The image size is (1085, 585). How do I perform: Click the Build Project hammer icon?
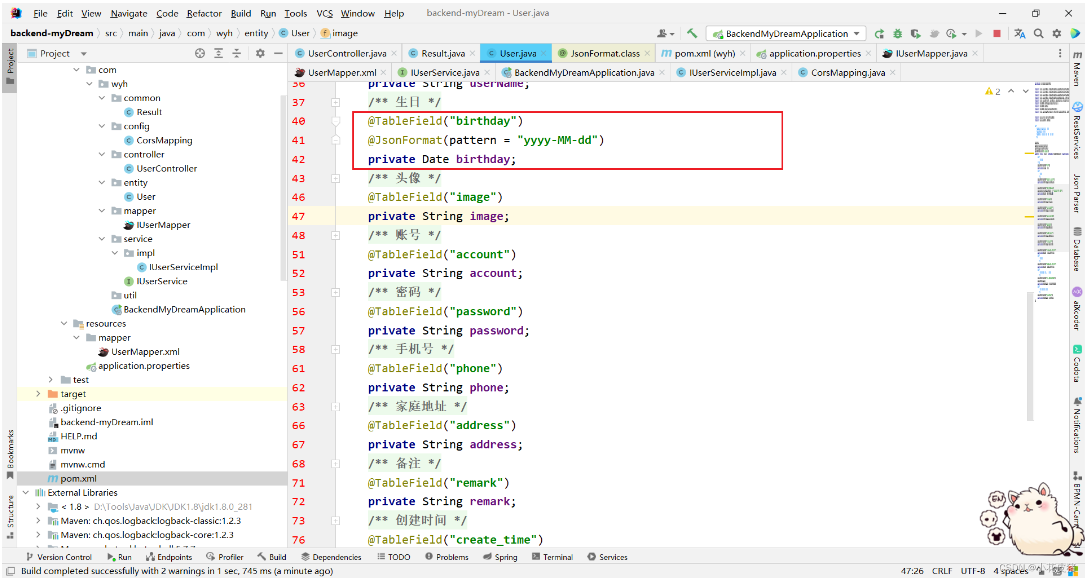click(x=691, y=33)
